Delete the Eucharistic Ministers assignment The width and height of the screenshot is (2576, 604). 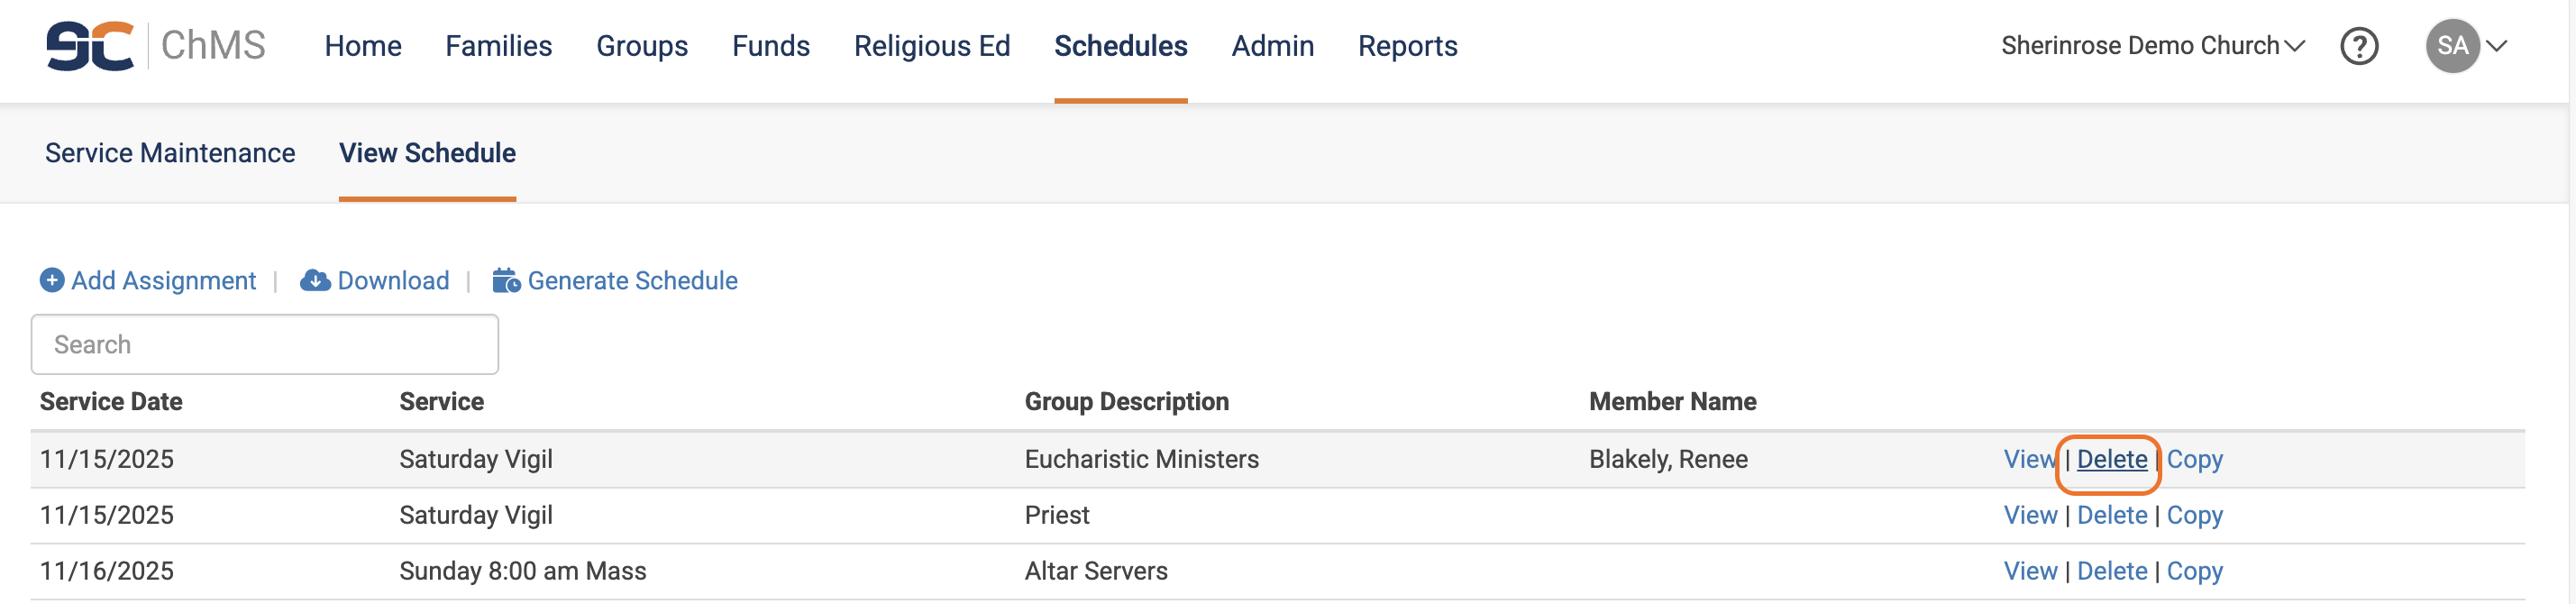(2111, 460)
